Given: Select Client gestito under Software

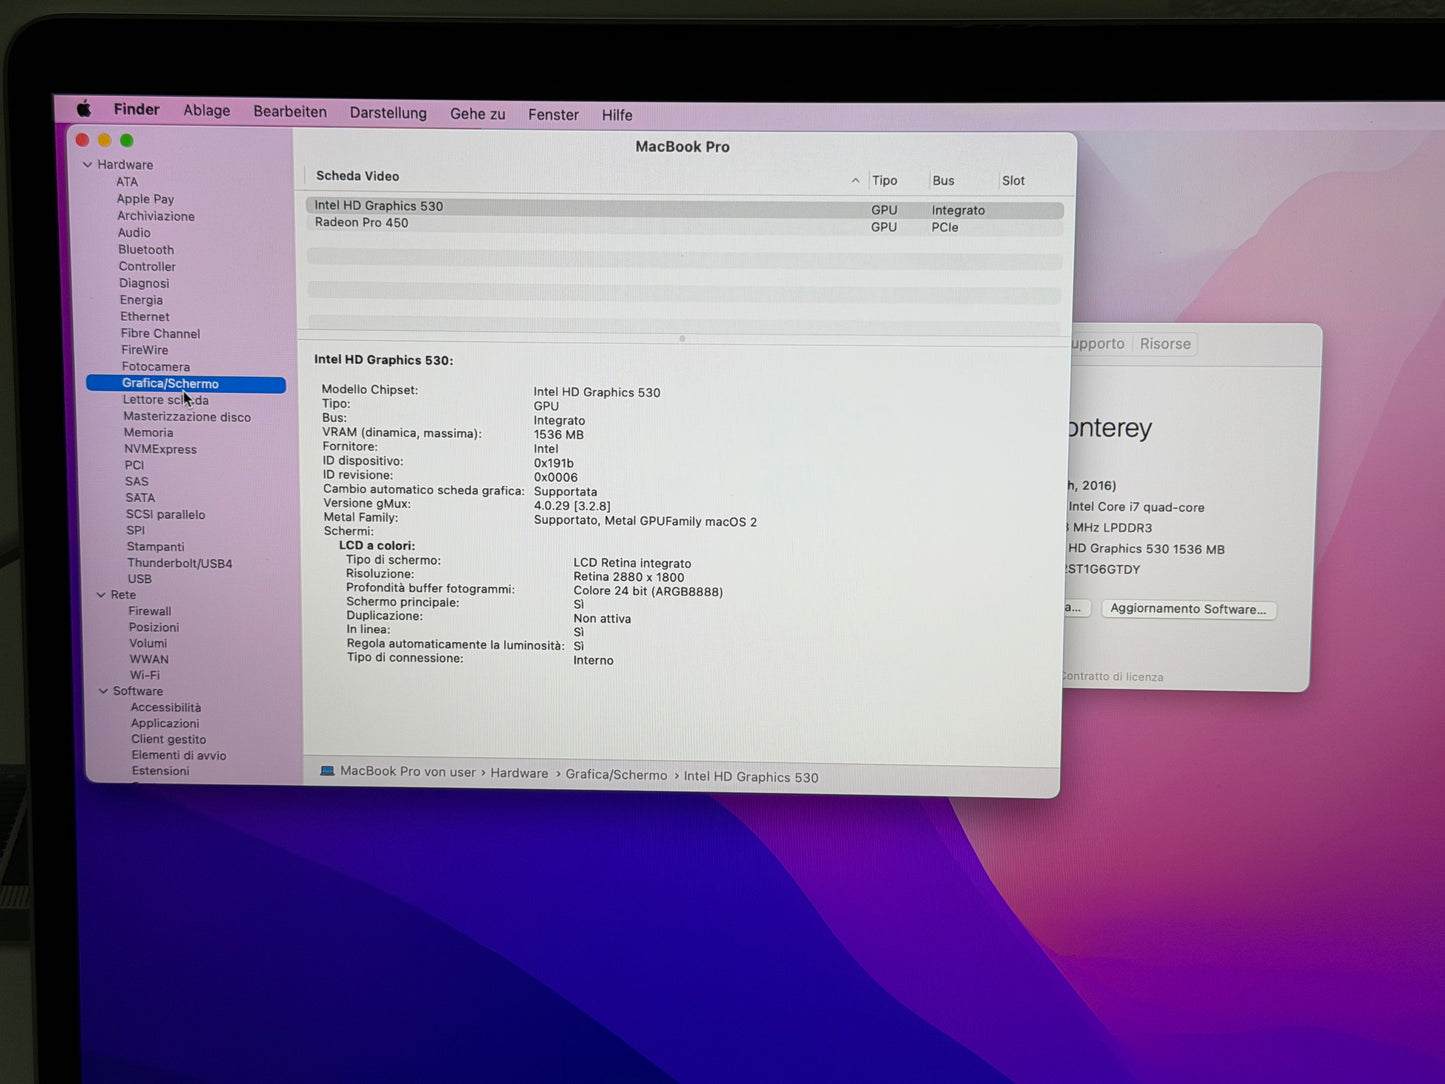Looking at the screenshot, I should click(168, 739).
